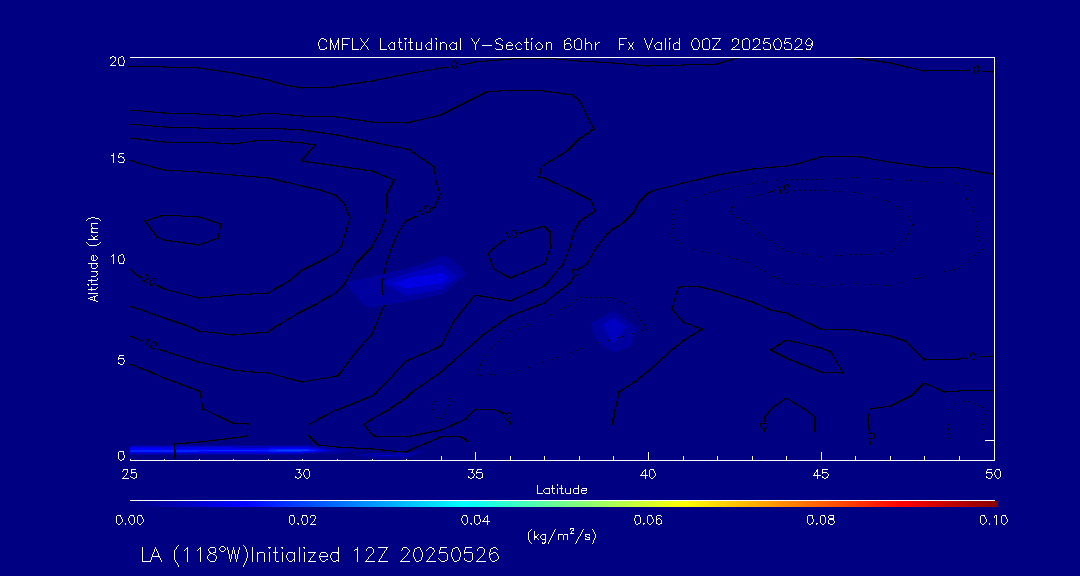Click the x-axis tick label 30
Viewport: 1080px width, 576px height.
point(302,473)
